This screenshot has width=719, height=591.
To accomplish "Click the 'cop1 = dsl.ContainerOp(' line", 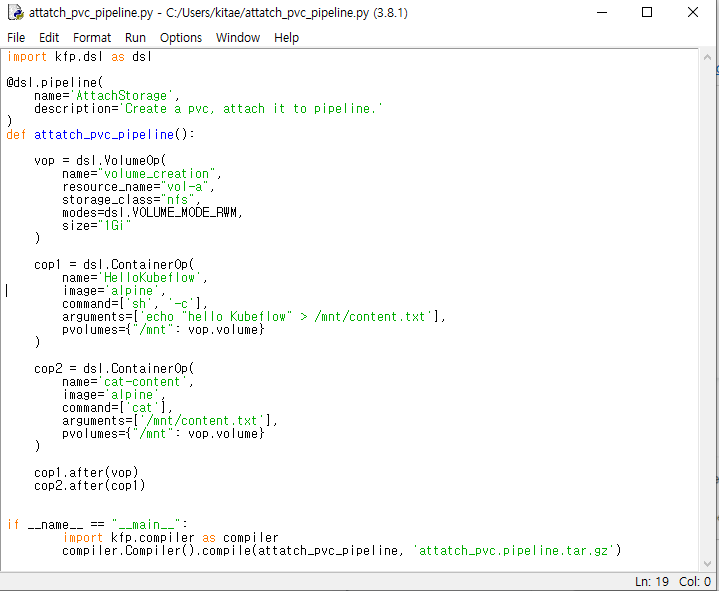I will [114, 265].
